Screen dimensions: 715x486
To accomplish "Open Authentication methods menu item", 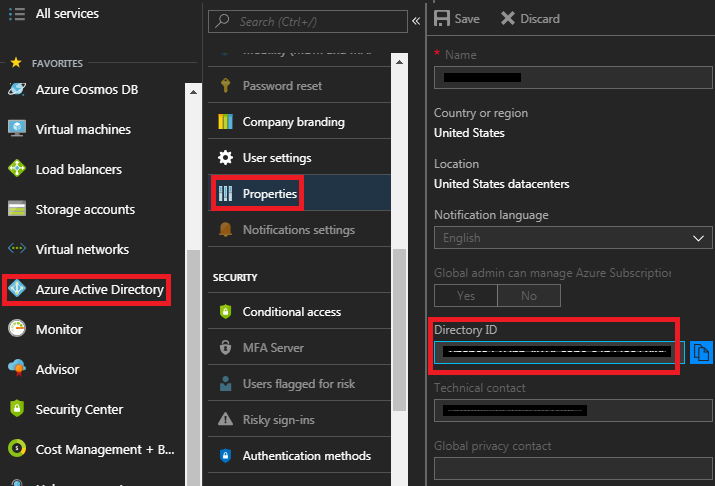I will click(x=300, y=455).
